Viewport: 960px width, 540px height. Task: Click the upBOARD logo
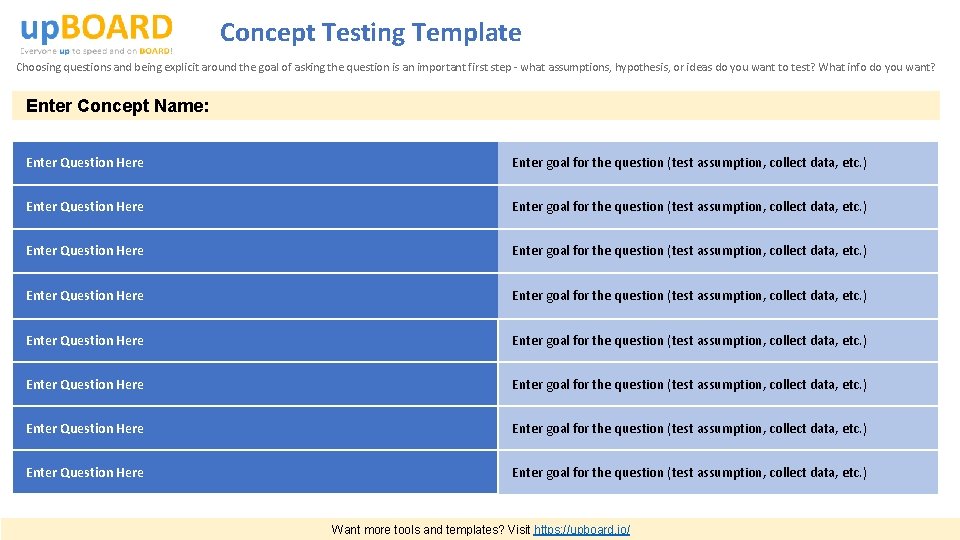click(96, 32)
